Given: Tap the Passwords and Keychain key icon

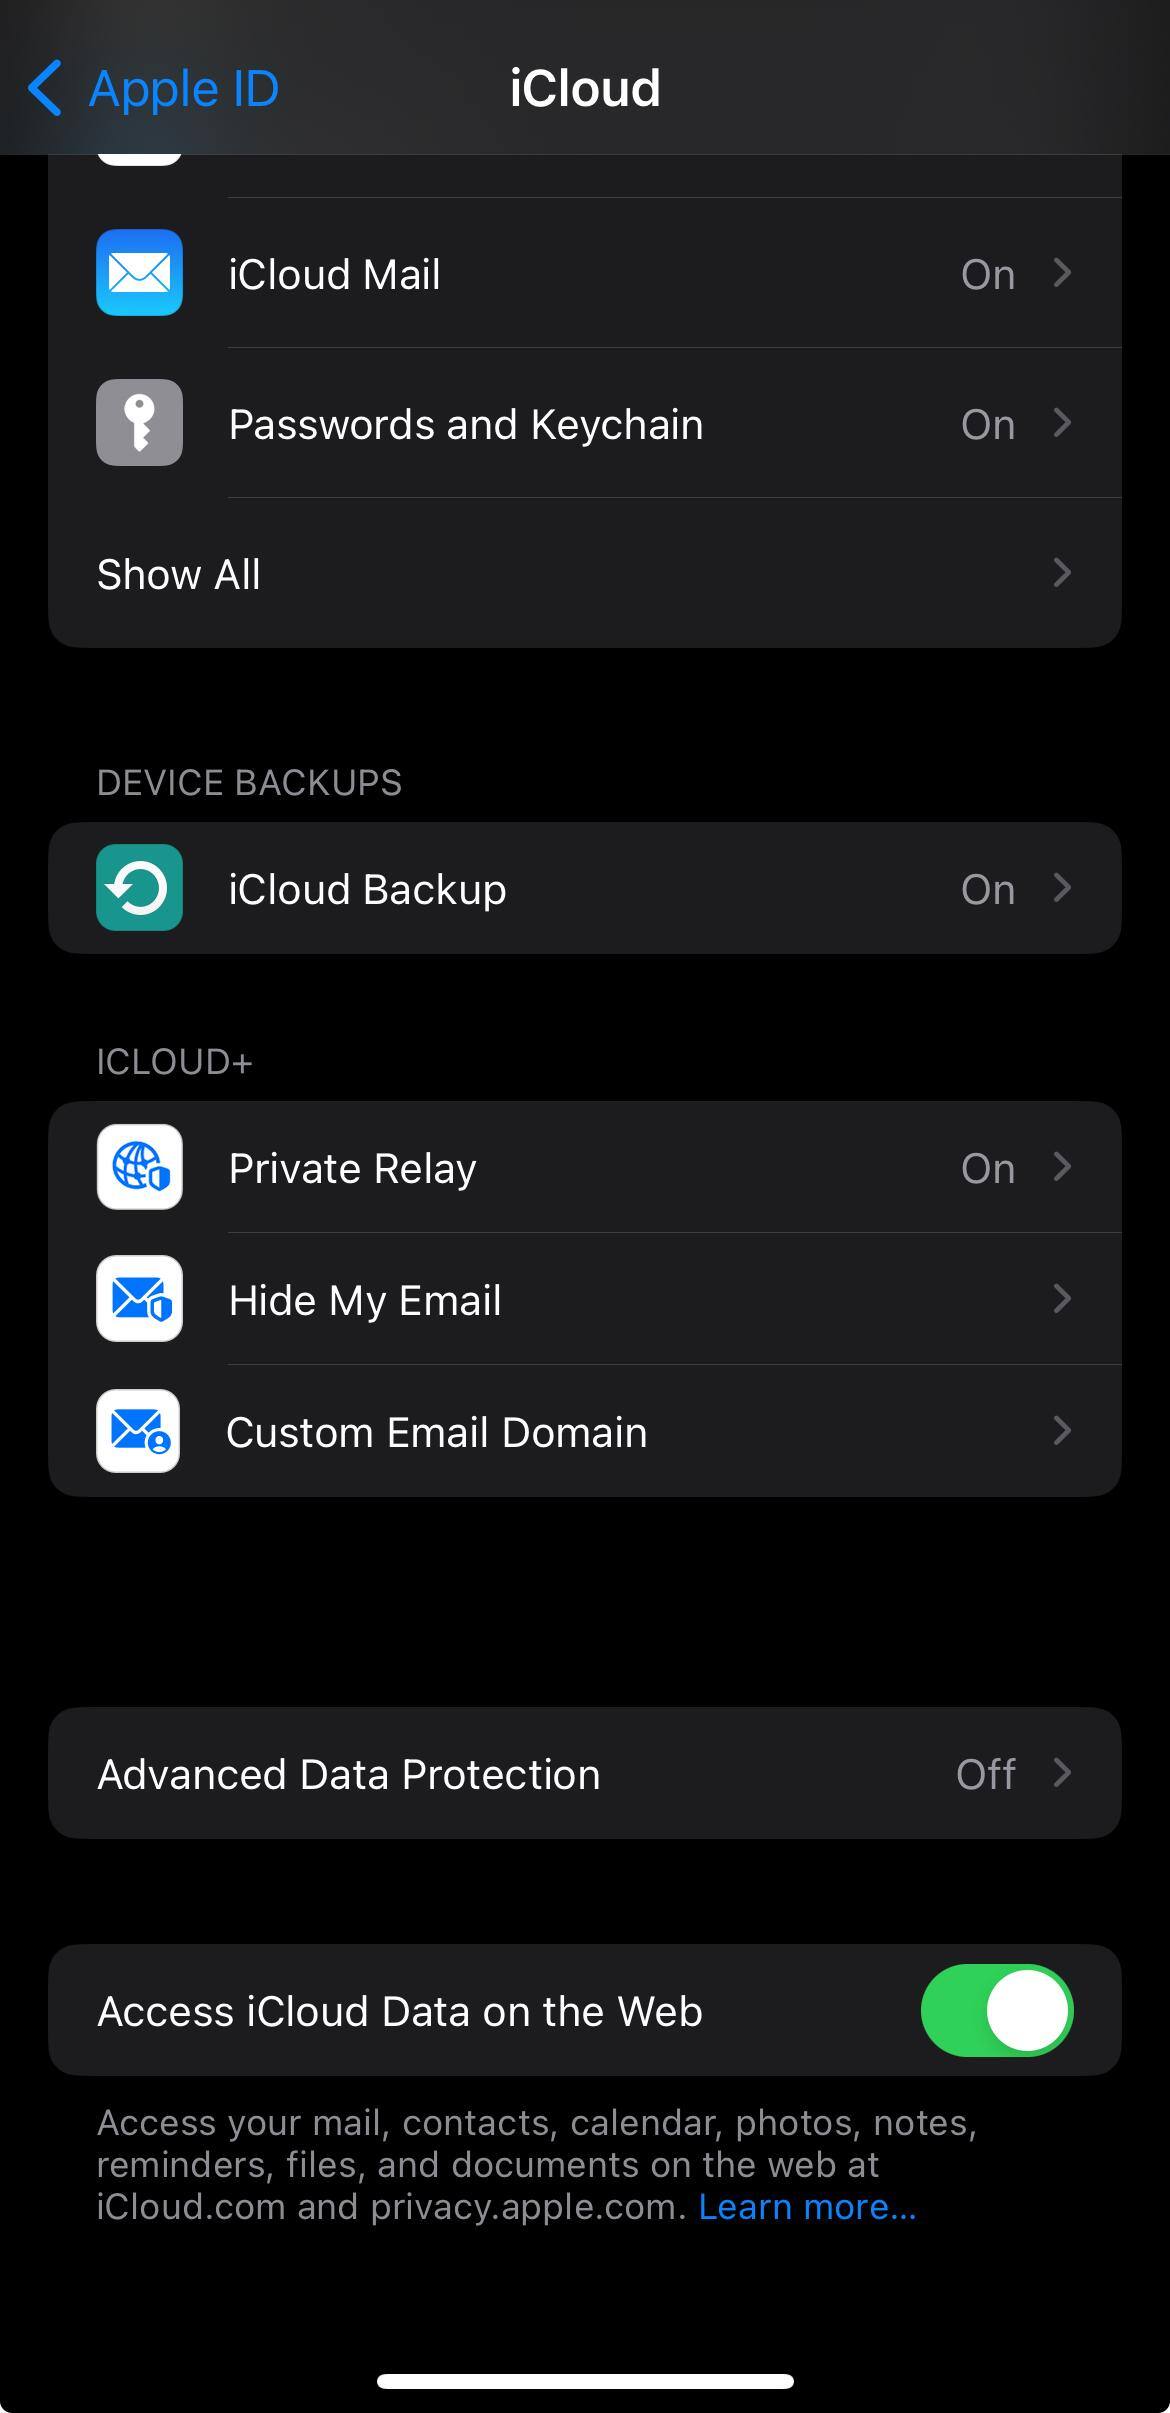Looking at the screenshot, I should tap(139, 423).
